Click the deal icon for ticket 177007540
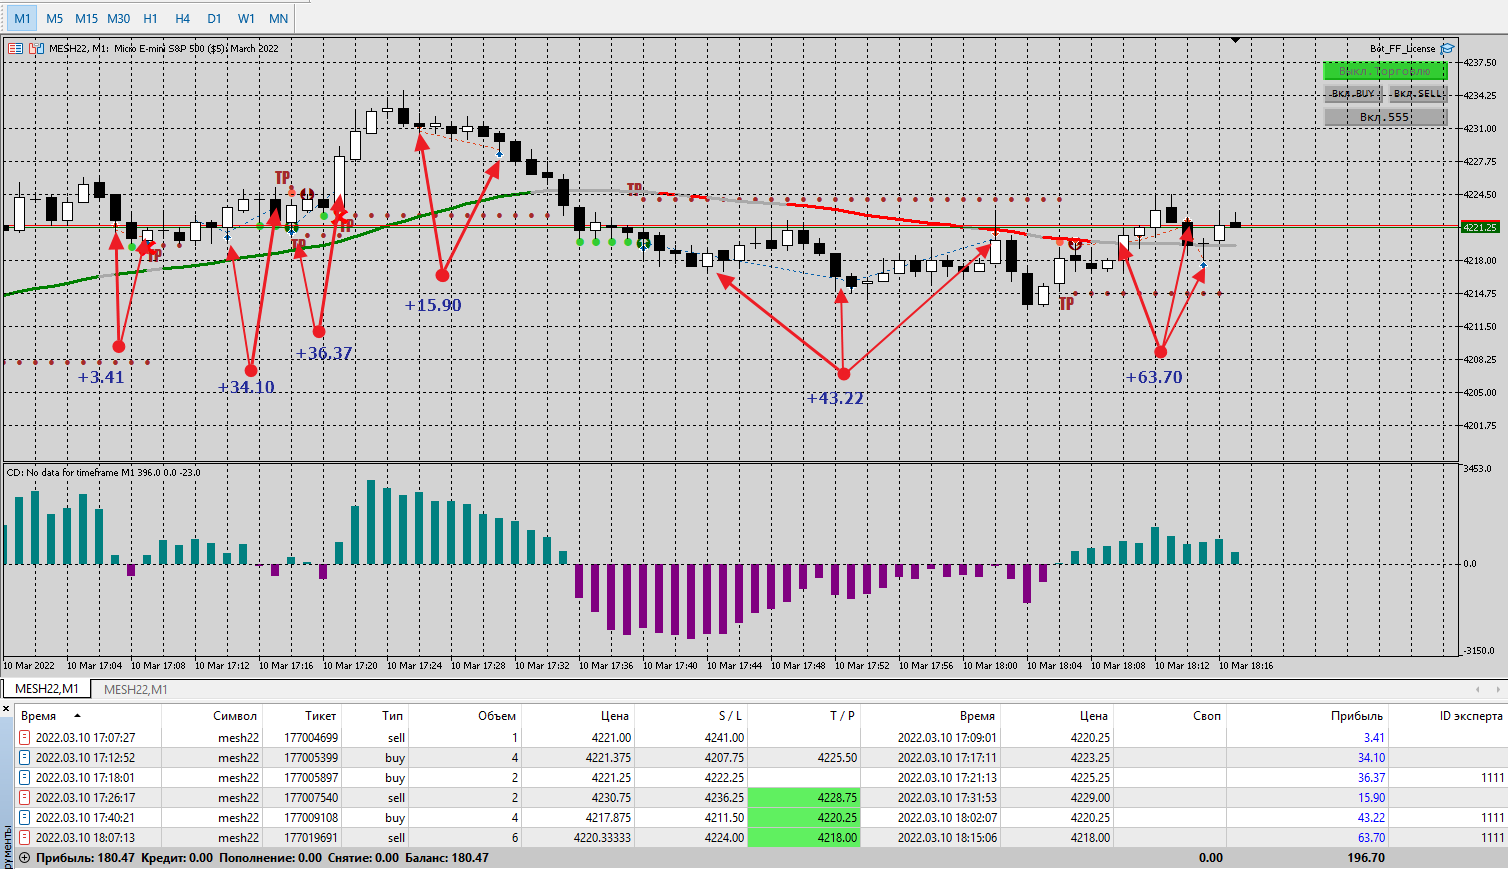The height and width of the screenshot is (869, 1508). click(25, 798)
